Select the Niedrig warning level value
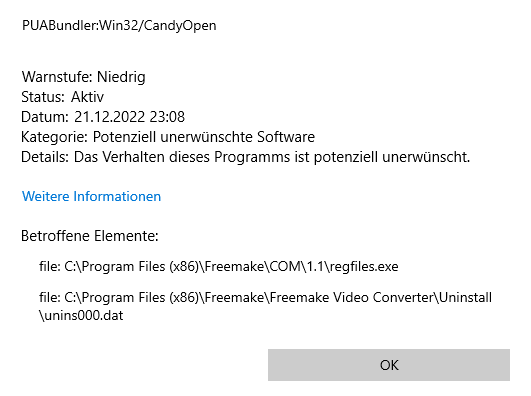The height and width of the screenshot is (396, 531). click(121, 77)
